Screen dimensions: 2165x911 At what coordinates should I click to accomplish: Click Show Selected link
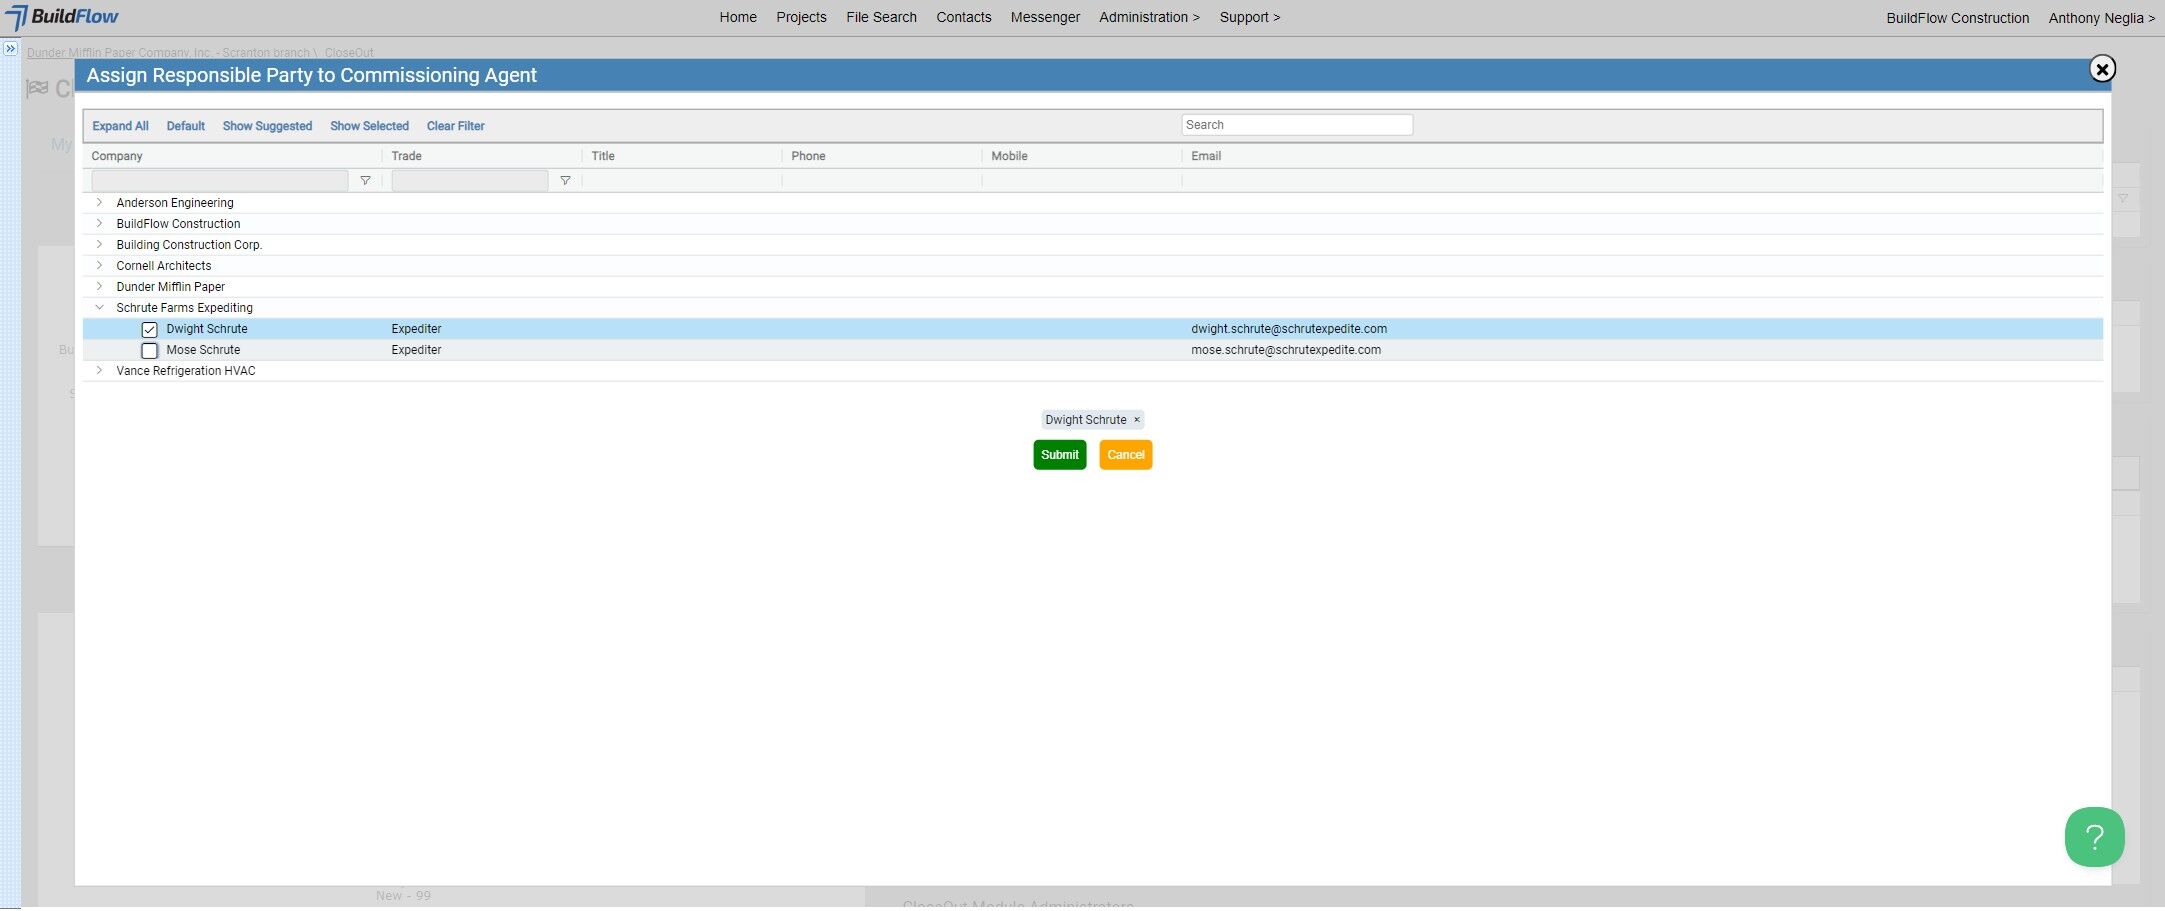click(x=369, y=126)
